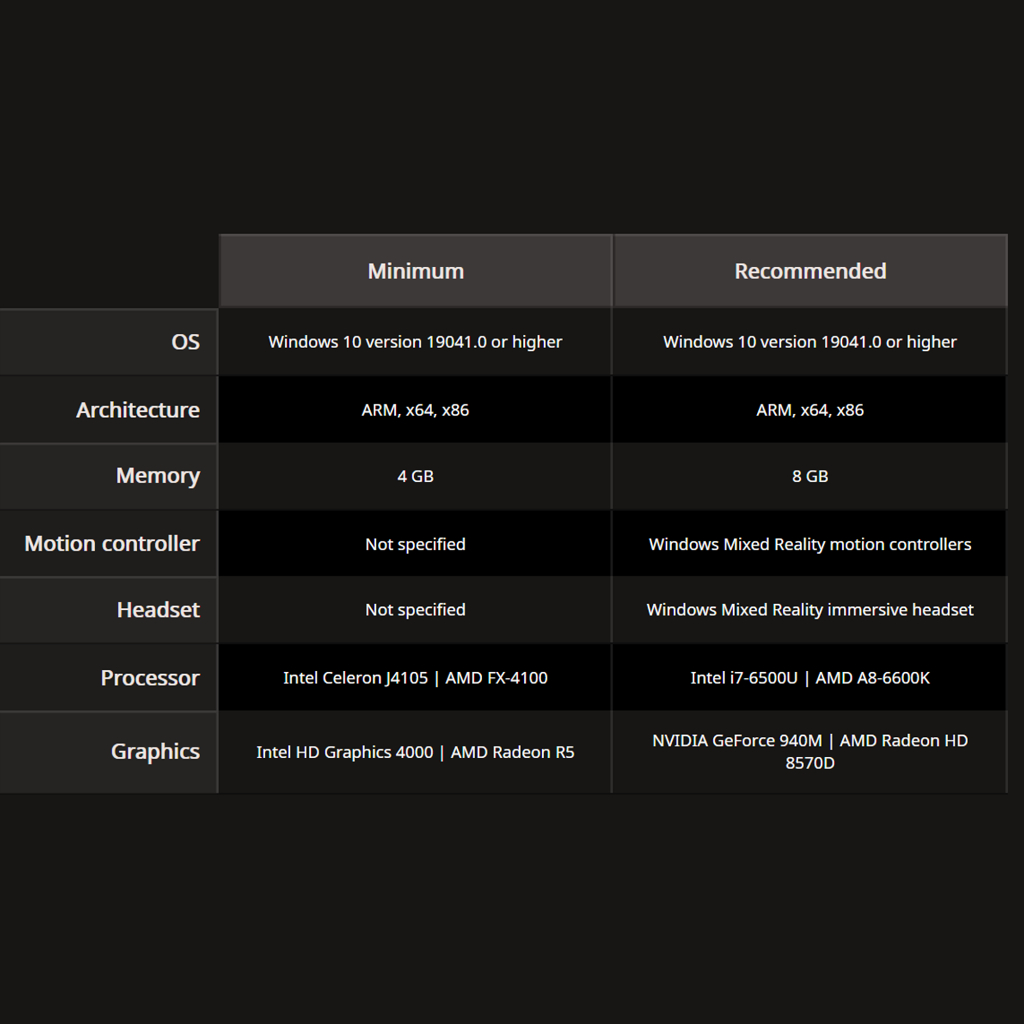
Task: Click the minimum memory 4 GB cell
Action: click(415, 476)
